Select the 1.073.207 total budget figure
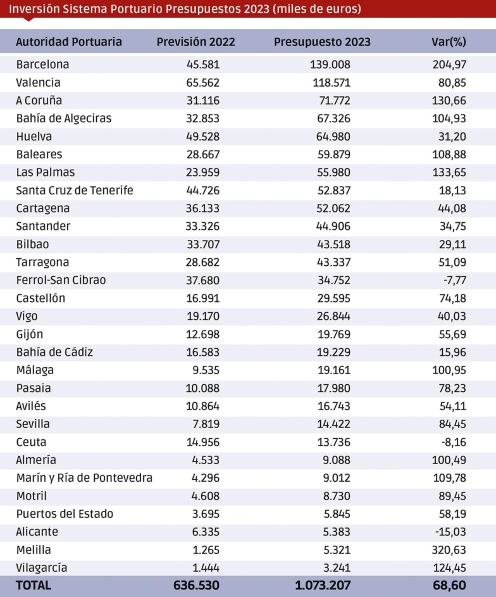 click(x=322, y=585)
